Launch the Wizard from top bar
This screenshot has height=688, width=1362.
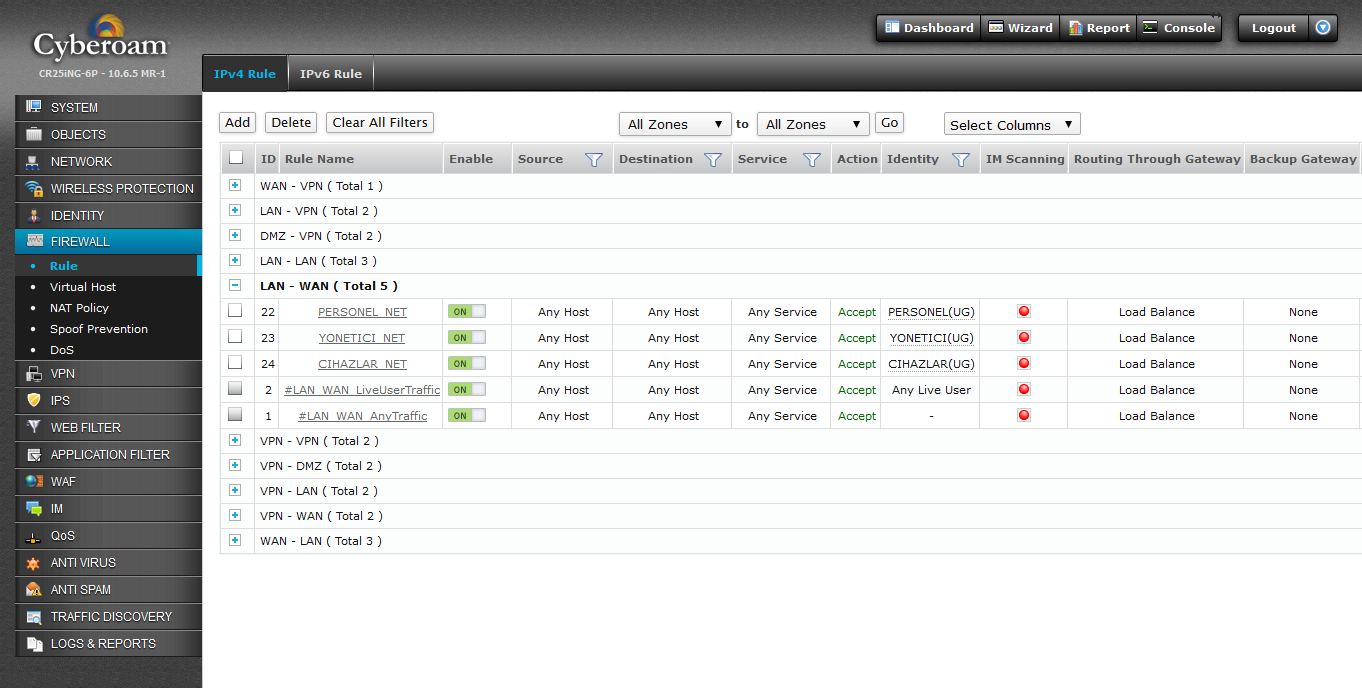[1020, 28]
